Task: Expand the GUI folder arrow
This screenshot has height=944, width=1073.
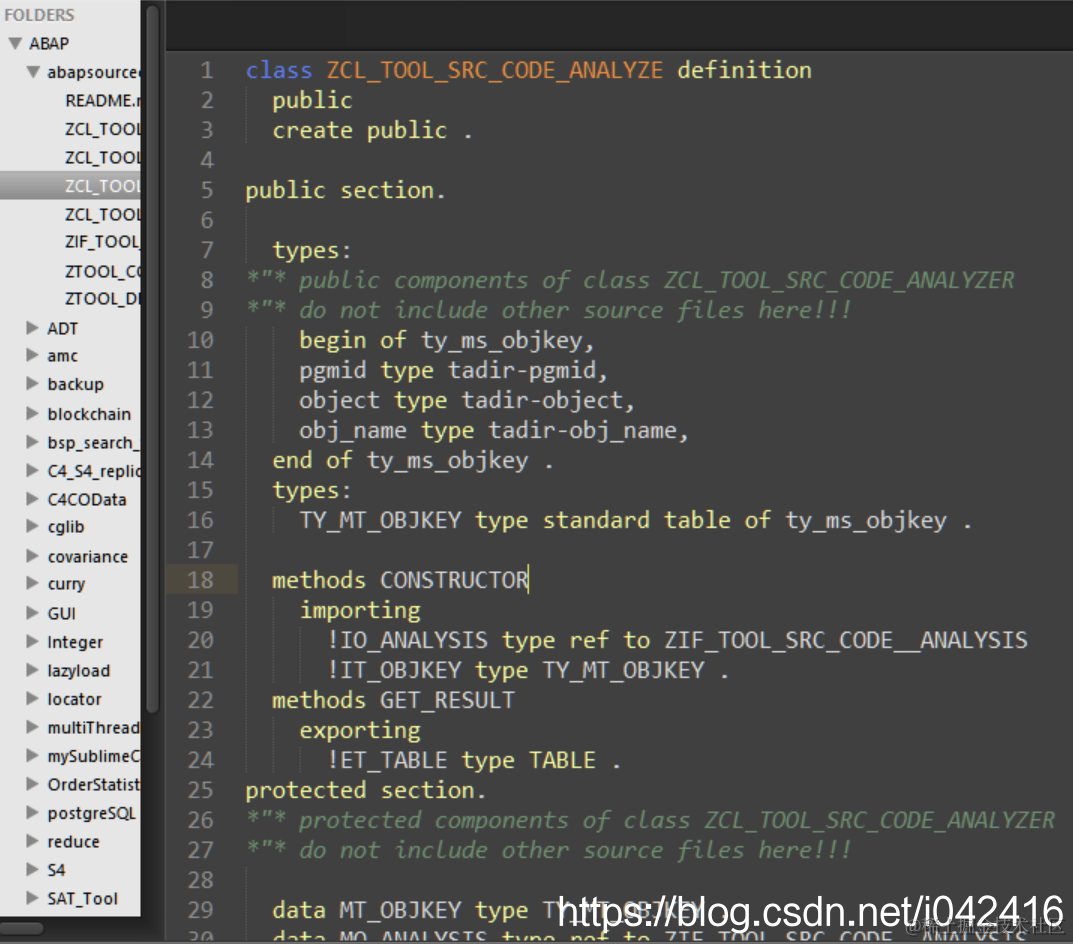Action: 32,613
